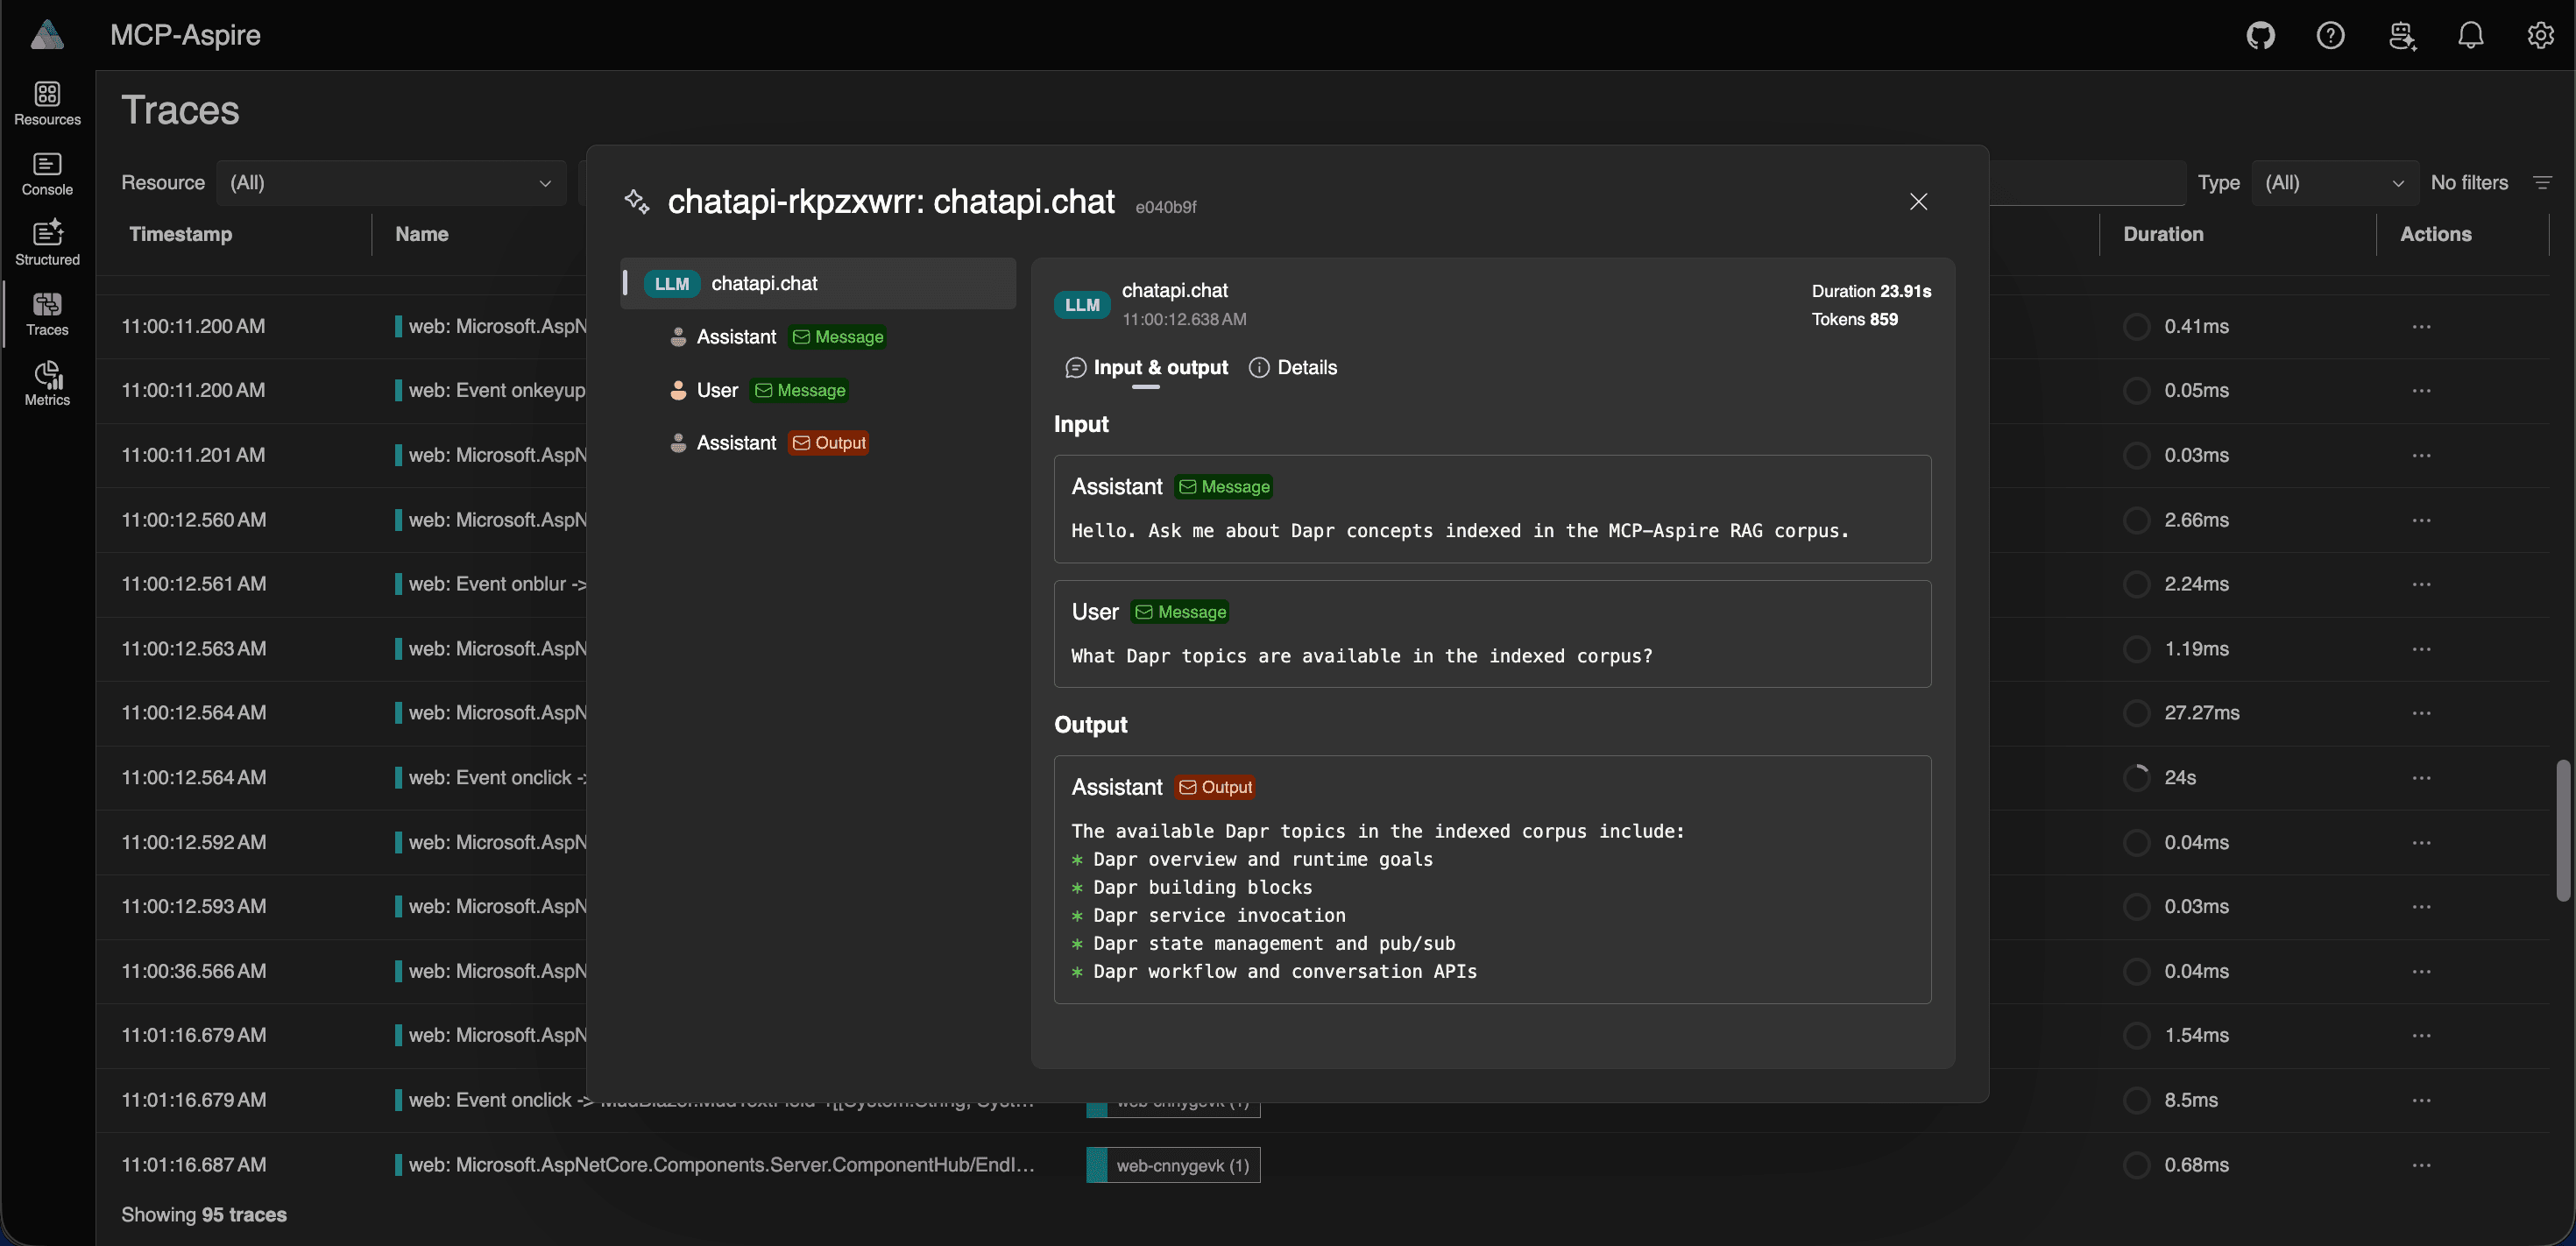Click the Timestamp column header
2576x1246 pixels.
click(x=181, y=234)
